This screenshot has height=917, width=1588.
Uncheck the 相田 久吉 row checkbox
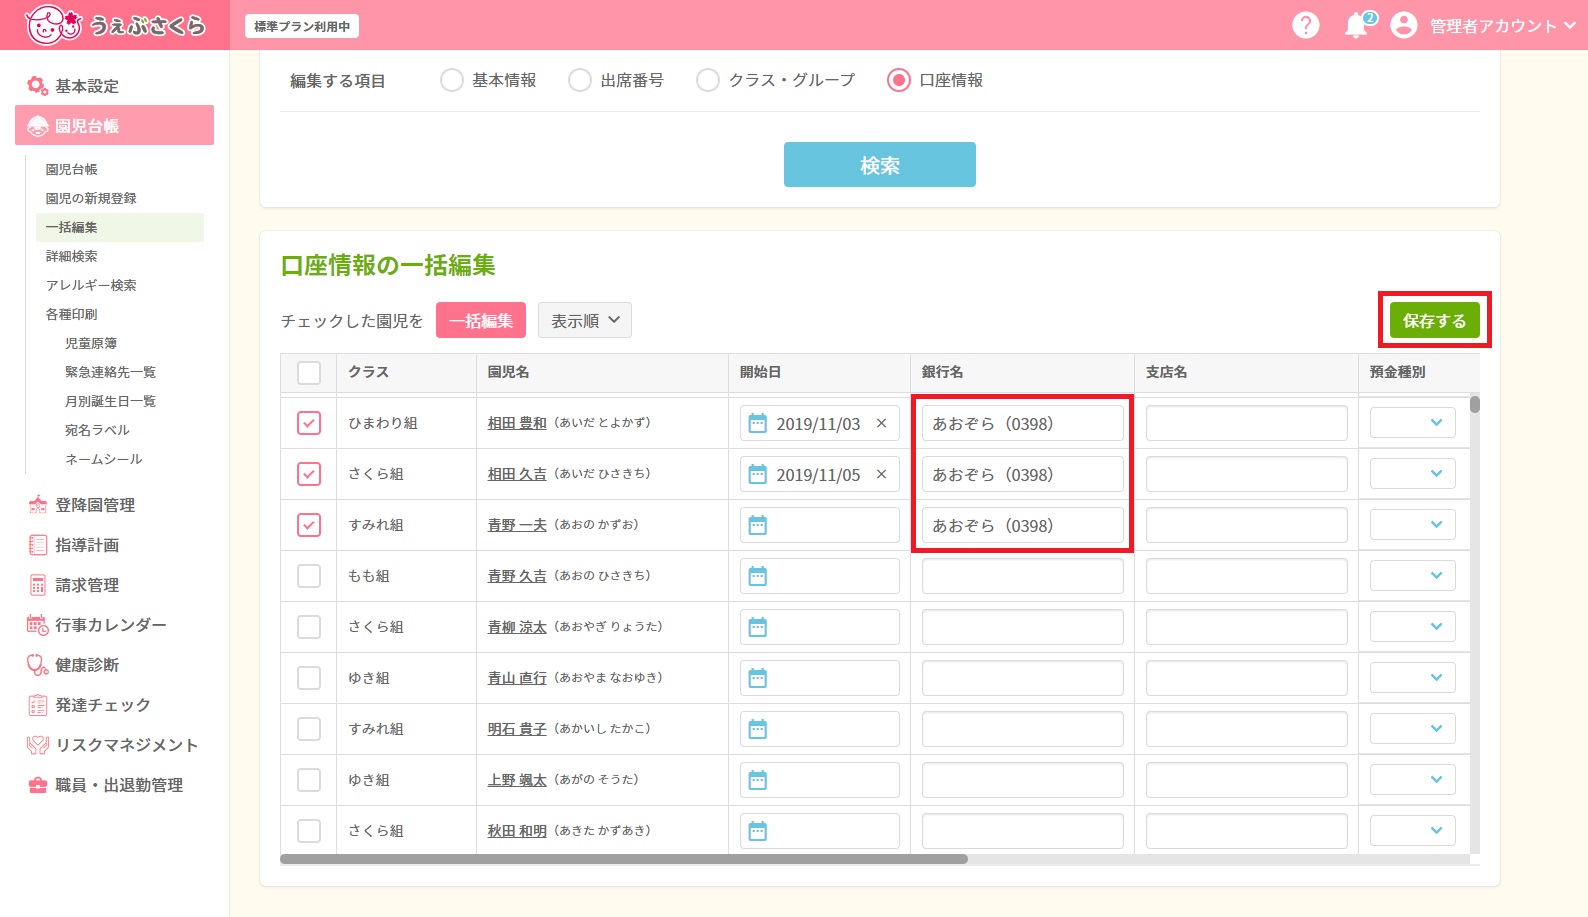309,474
